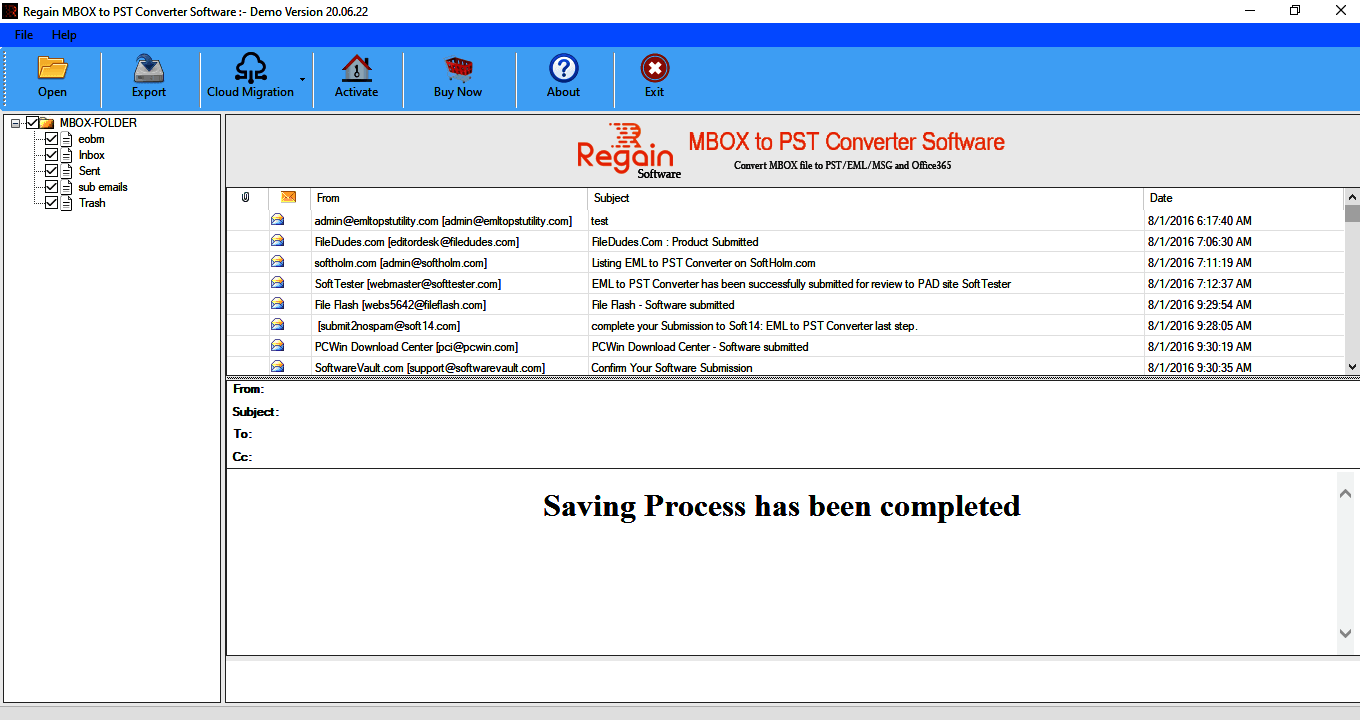Image resolution: width=1360 pixels, height=720 pixels.
Task: Open the About dialog icon
Action: (564, 68)
